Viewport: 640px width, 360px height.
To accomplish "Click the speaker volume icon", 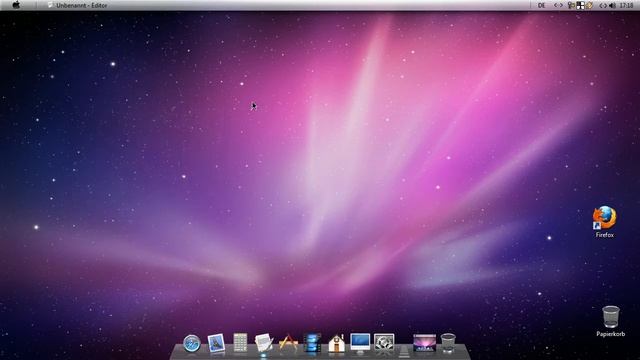I will pos(612,5).
